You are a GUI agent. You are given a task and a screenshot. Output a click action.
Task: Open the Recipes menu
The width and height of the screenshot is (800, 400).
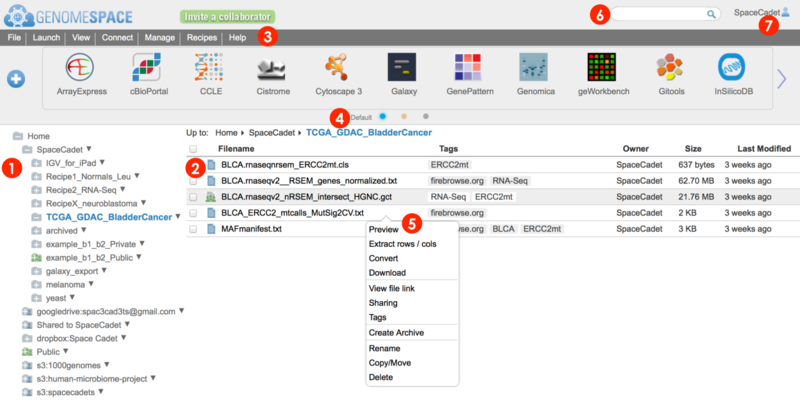pos(202,38)
